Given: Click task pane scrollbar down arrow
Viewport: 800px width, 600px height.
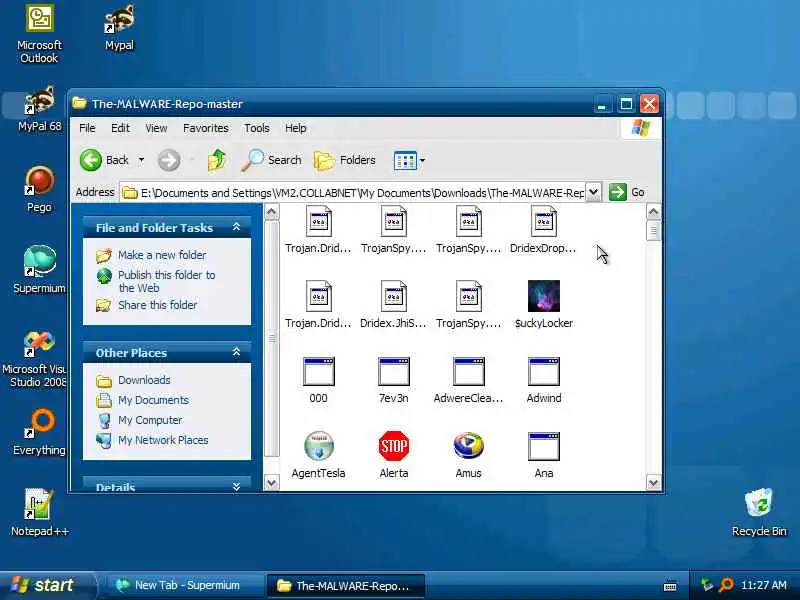Looking at the screenshot, I should [x=272, y=482].
